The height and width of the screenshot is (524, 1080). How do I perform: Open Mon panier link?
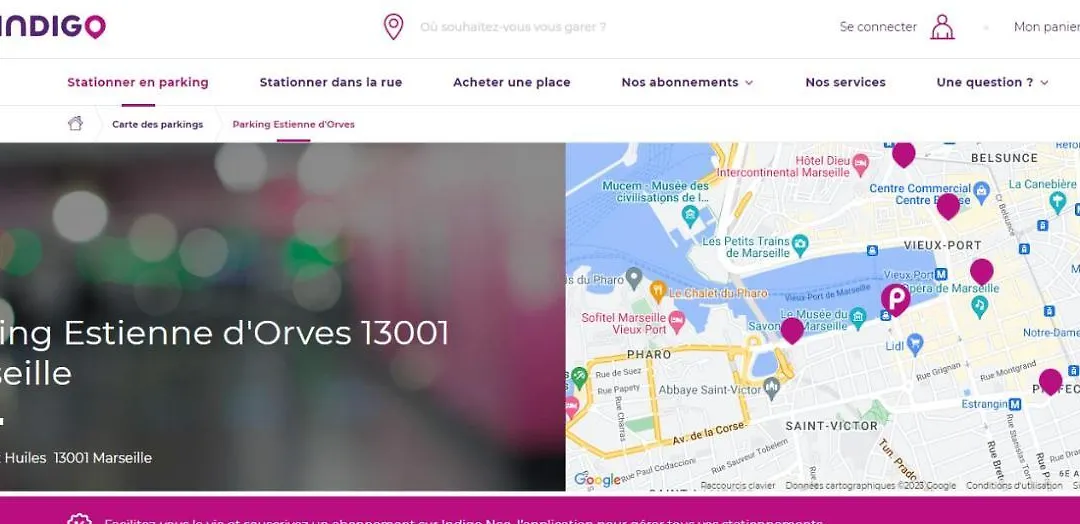1046,27
